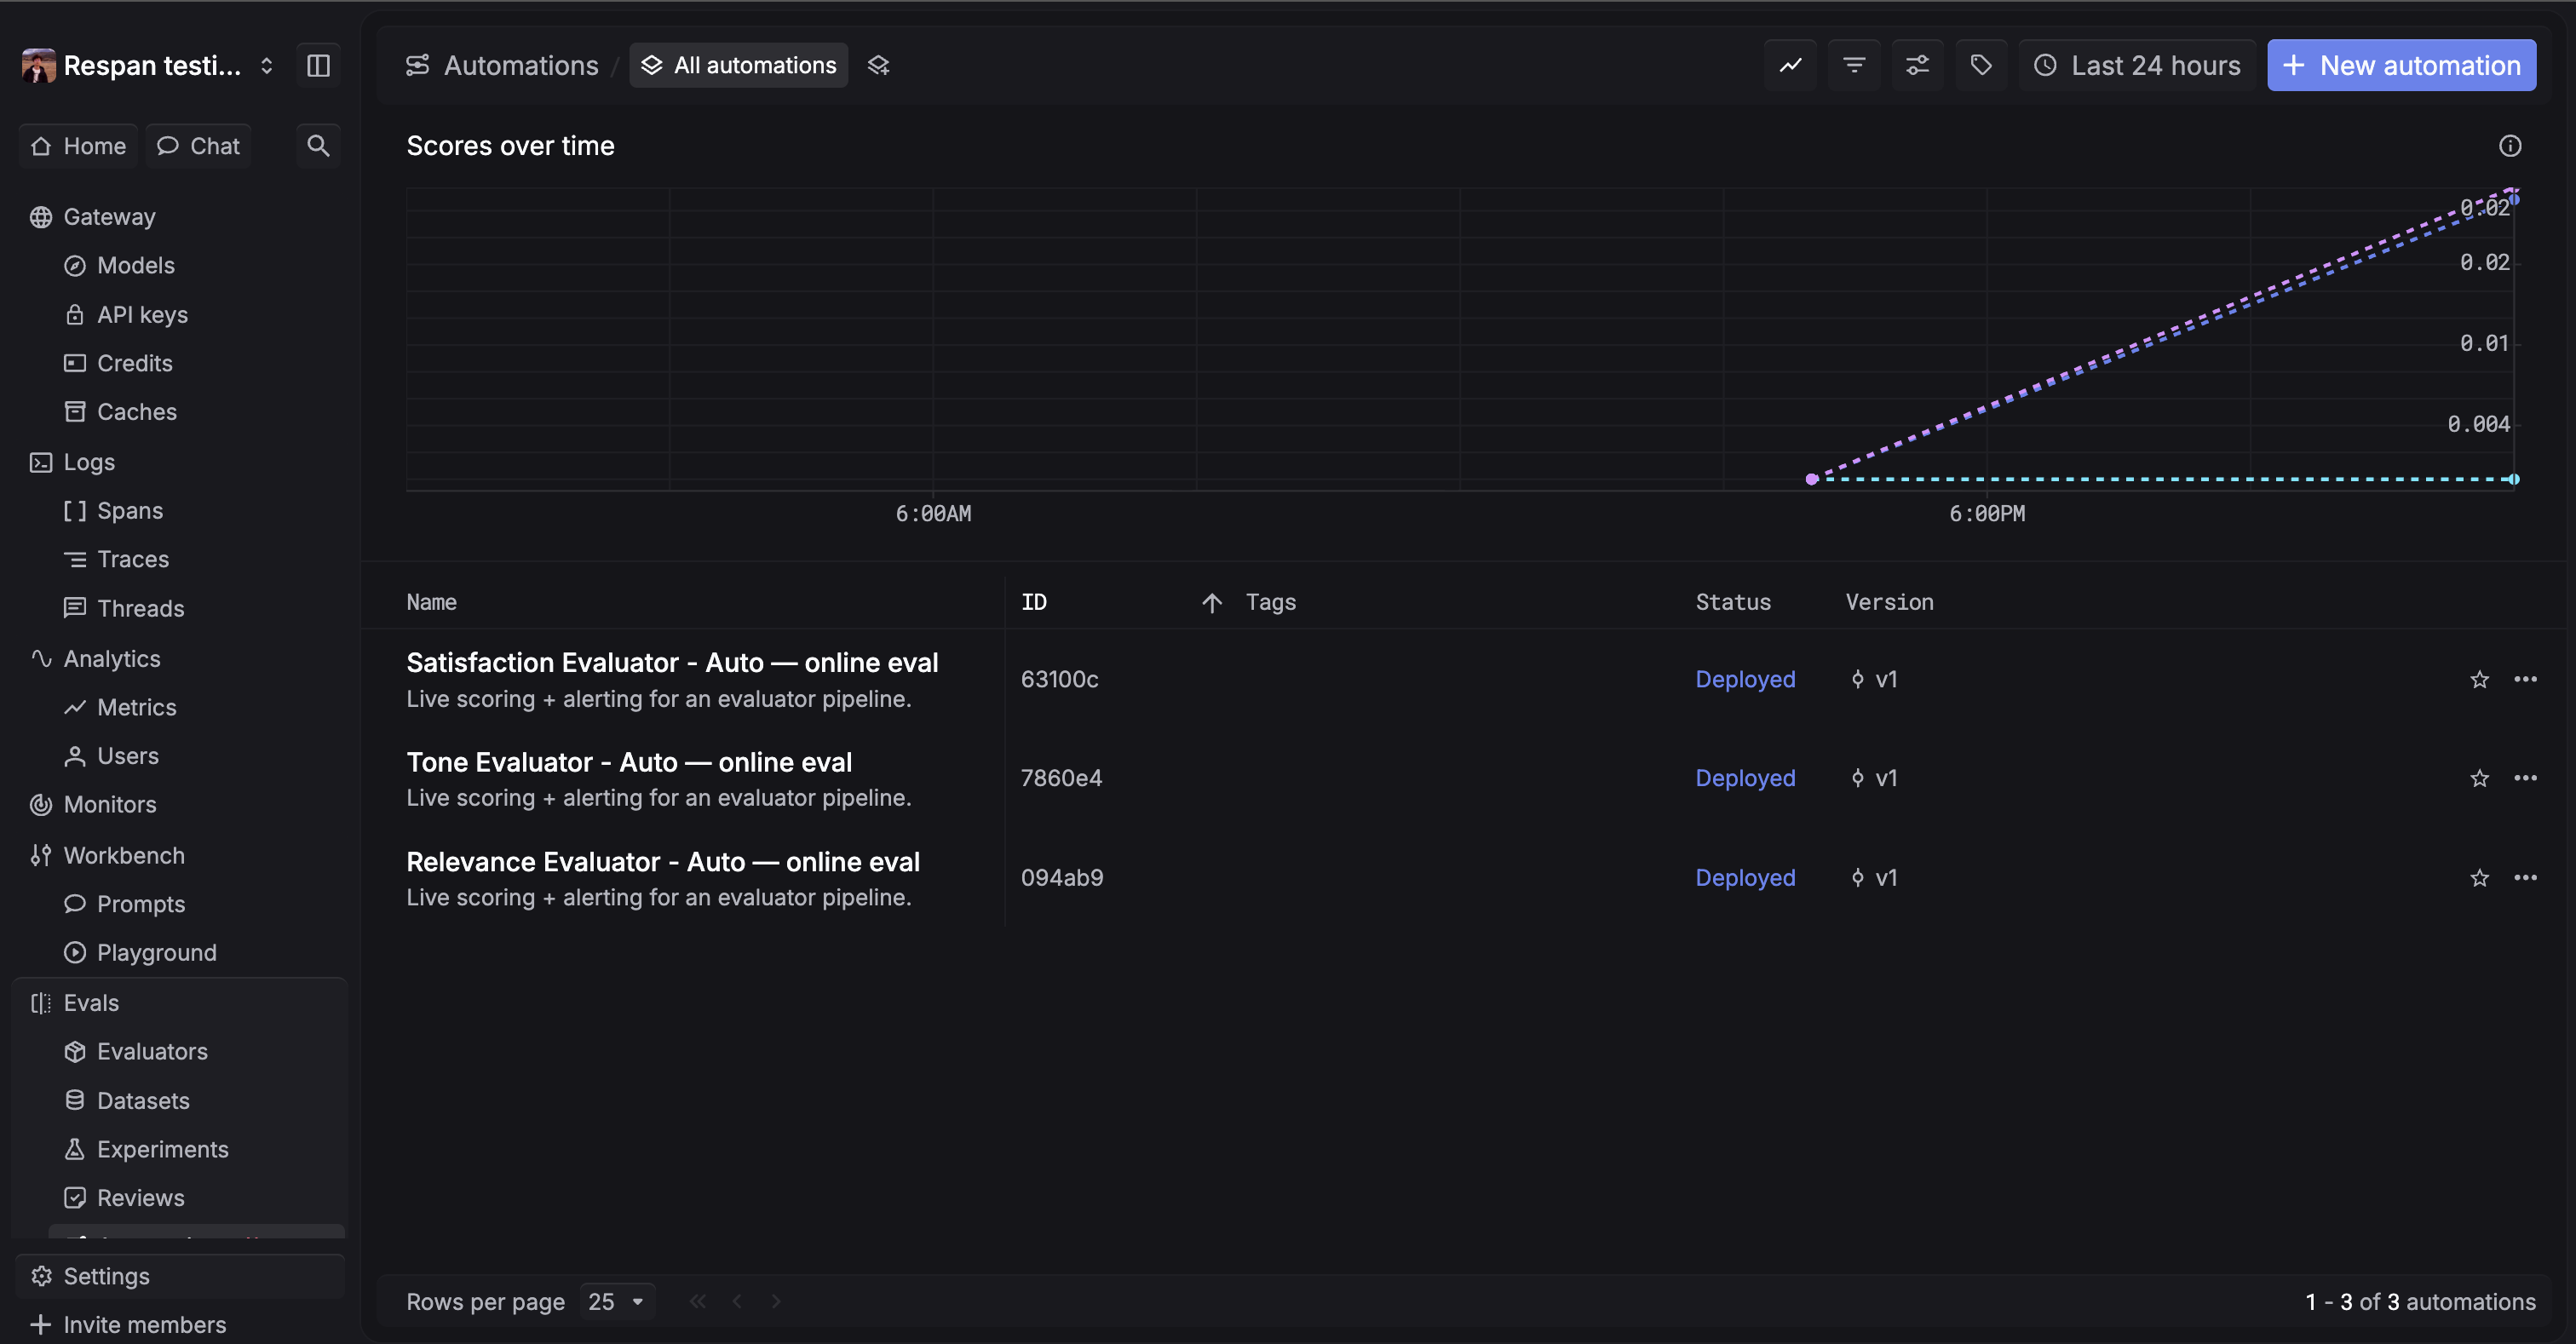Select the All automations view
2576x1344 pixels.
pos(738,66)
